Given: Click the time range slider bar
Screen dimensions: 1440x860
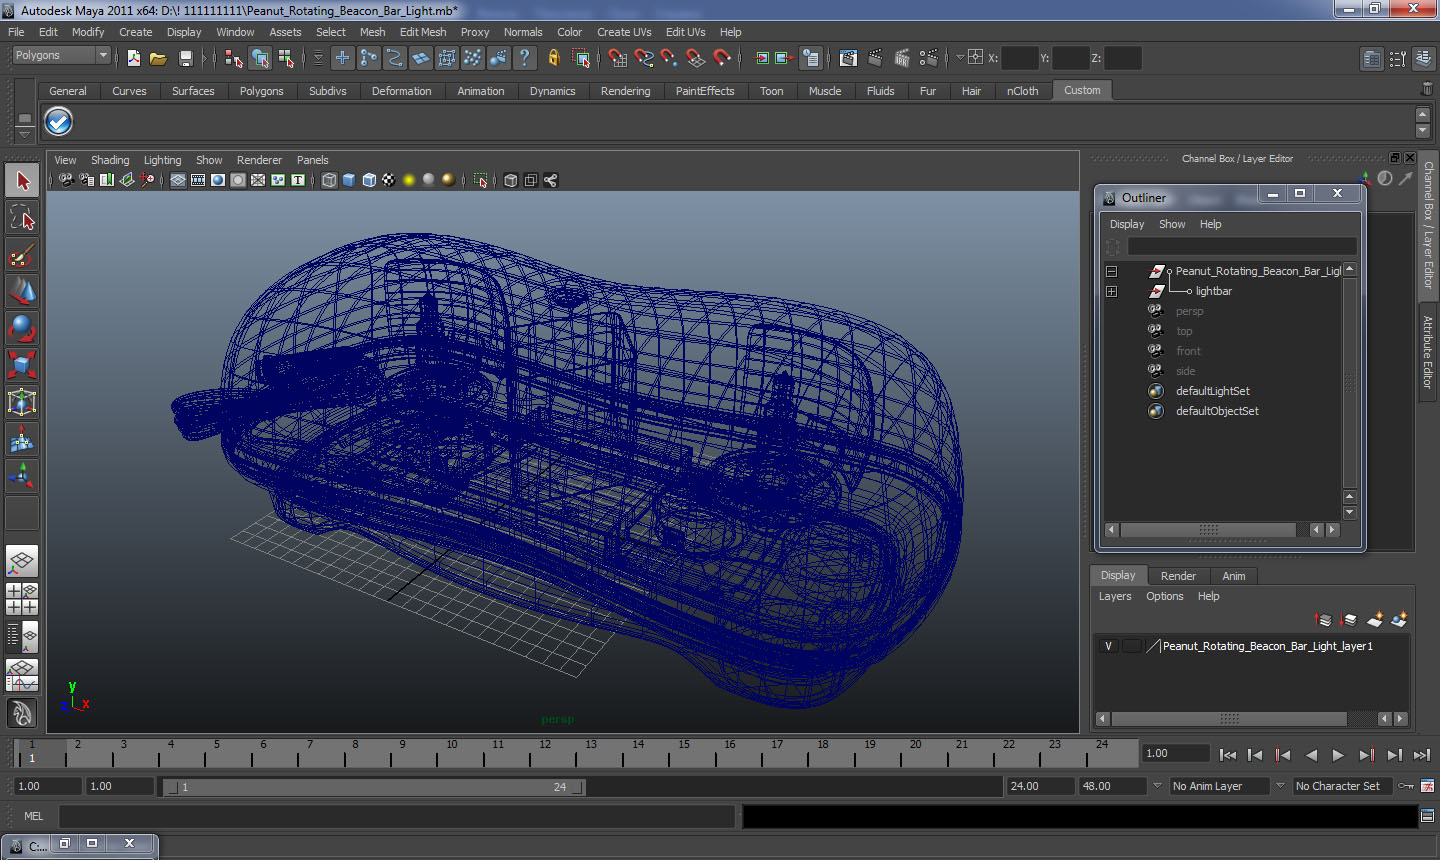Looking at the screenshot, I should 375,787.
